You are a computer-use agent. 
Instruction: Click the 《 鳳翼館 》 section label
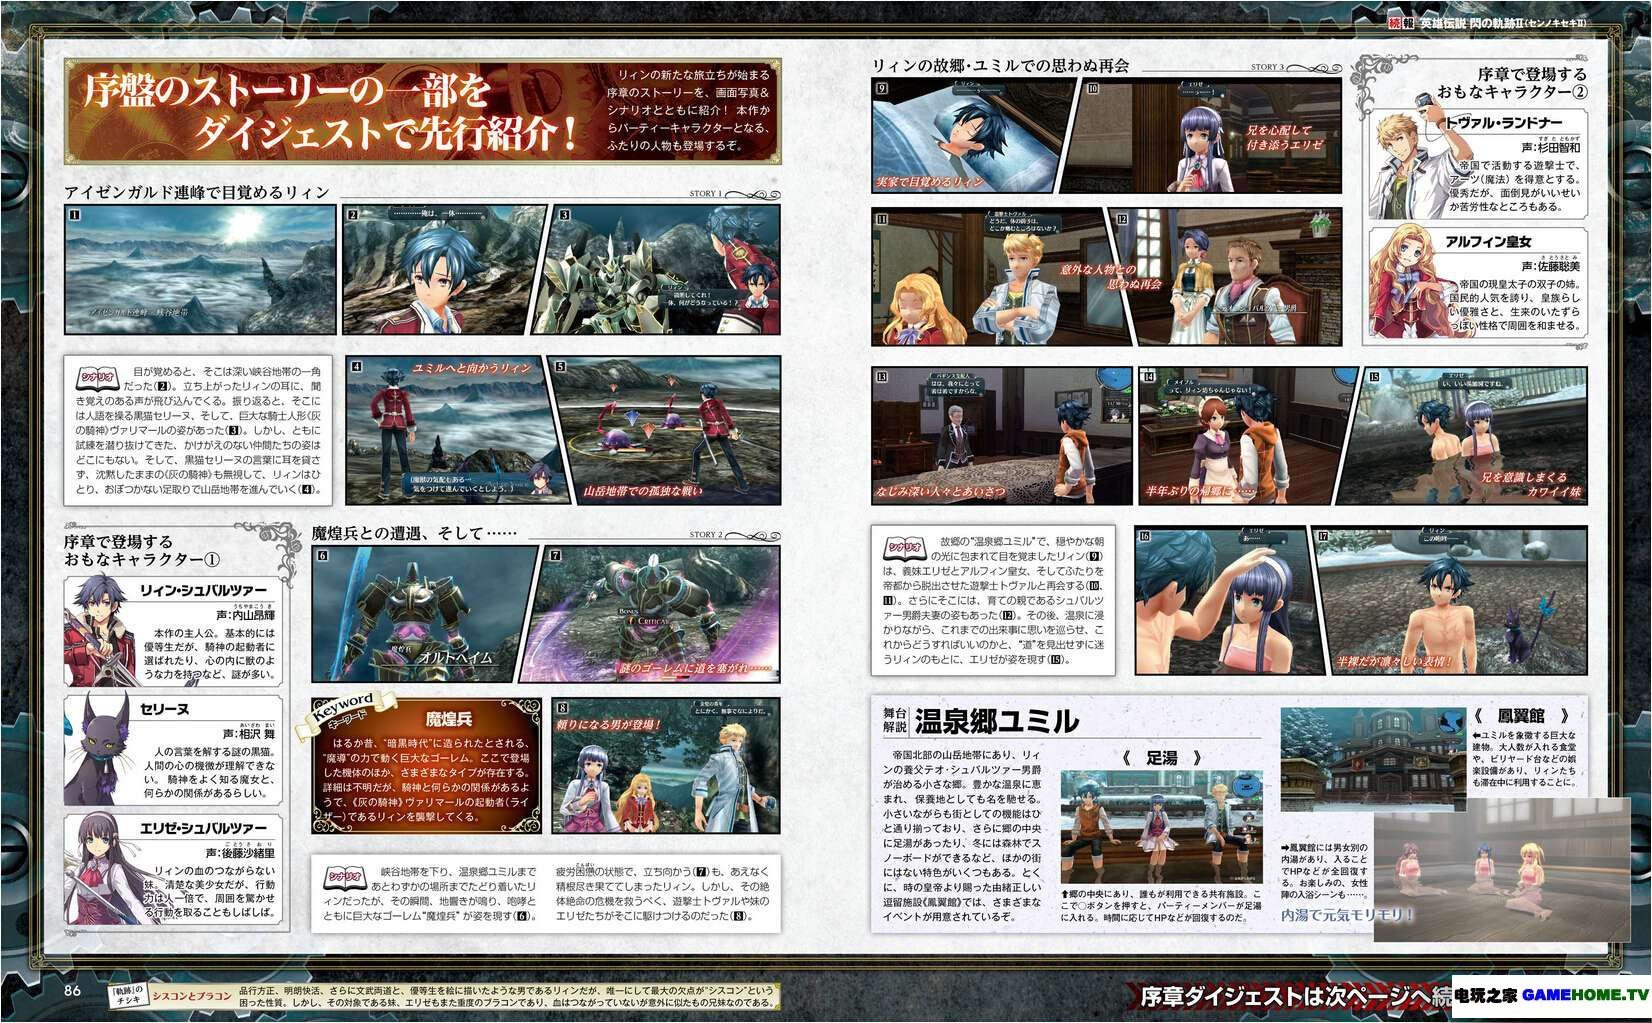(1521, 716)
